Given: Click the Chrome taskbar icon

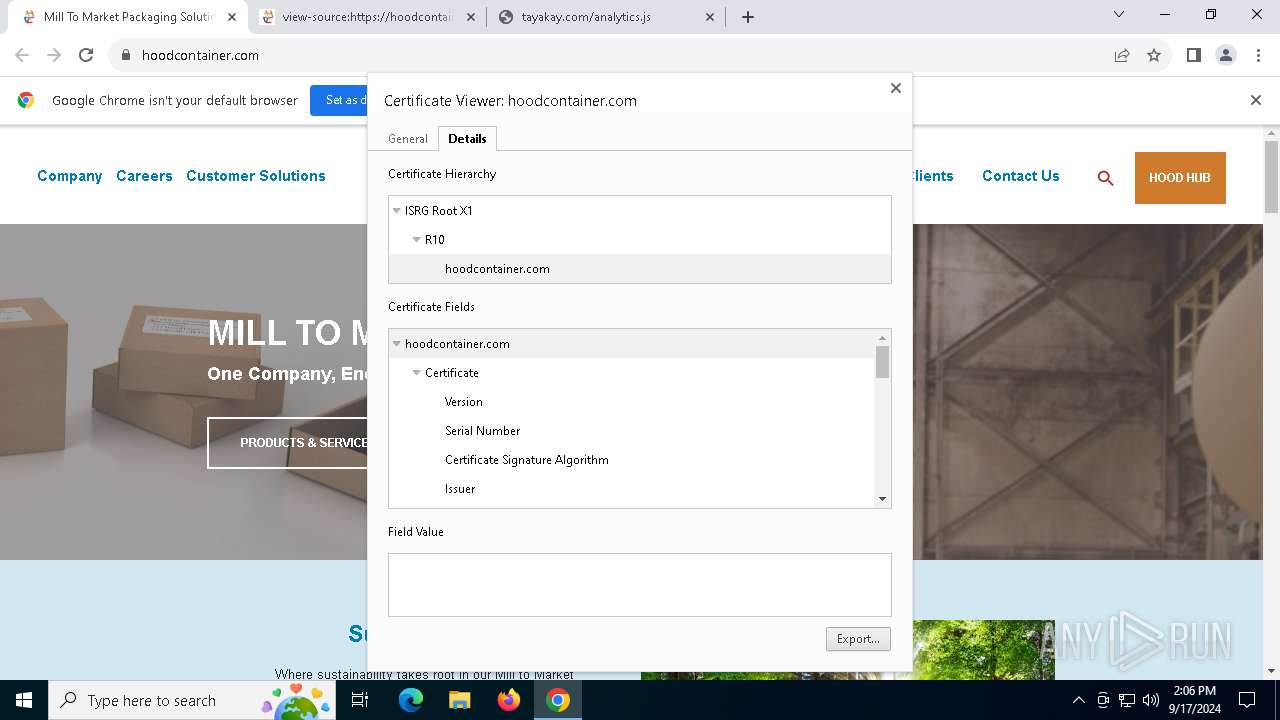Looking at the screenshot, I should point(558,700).
